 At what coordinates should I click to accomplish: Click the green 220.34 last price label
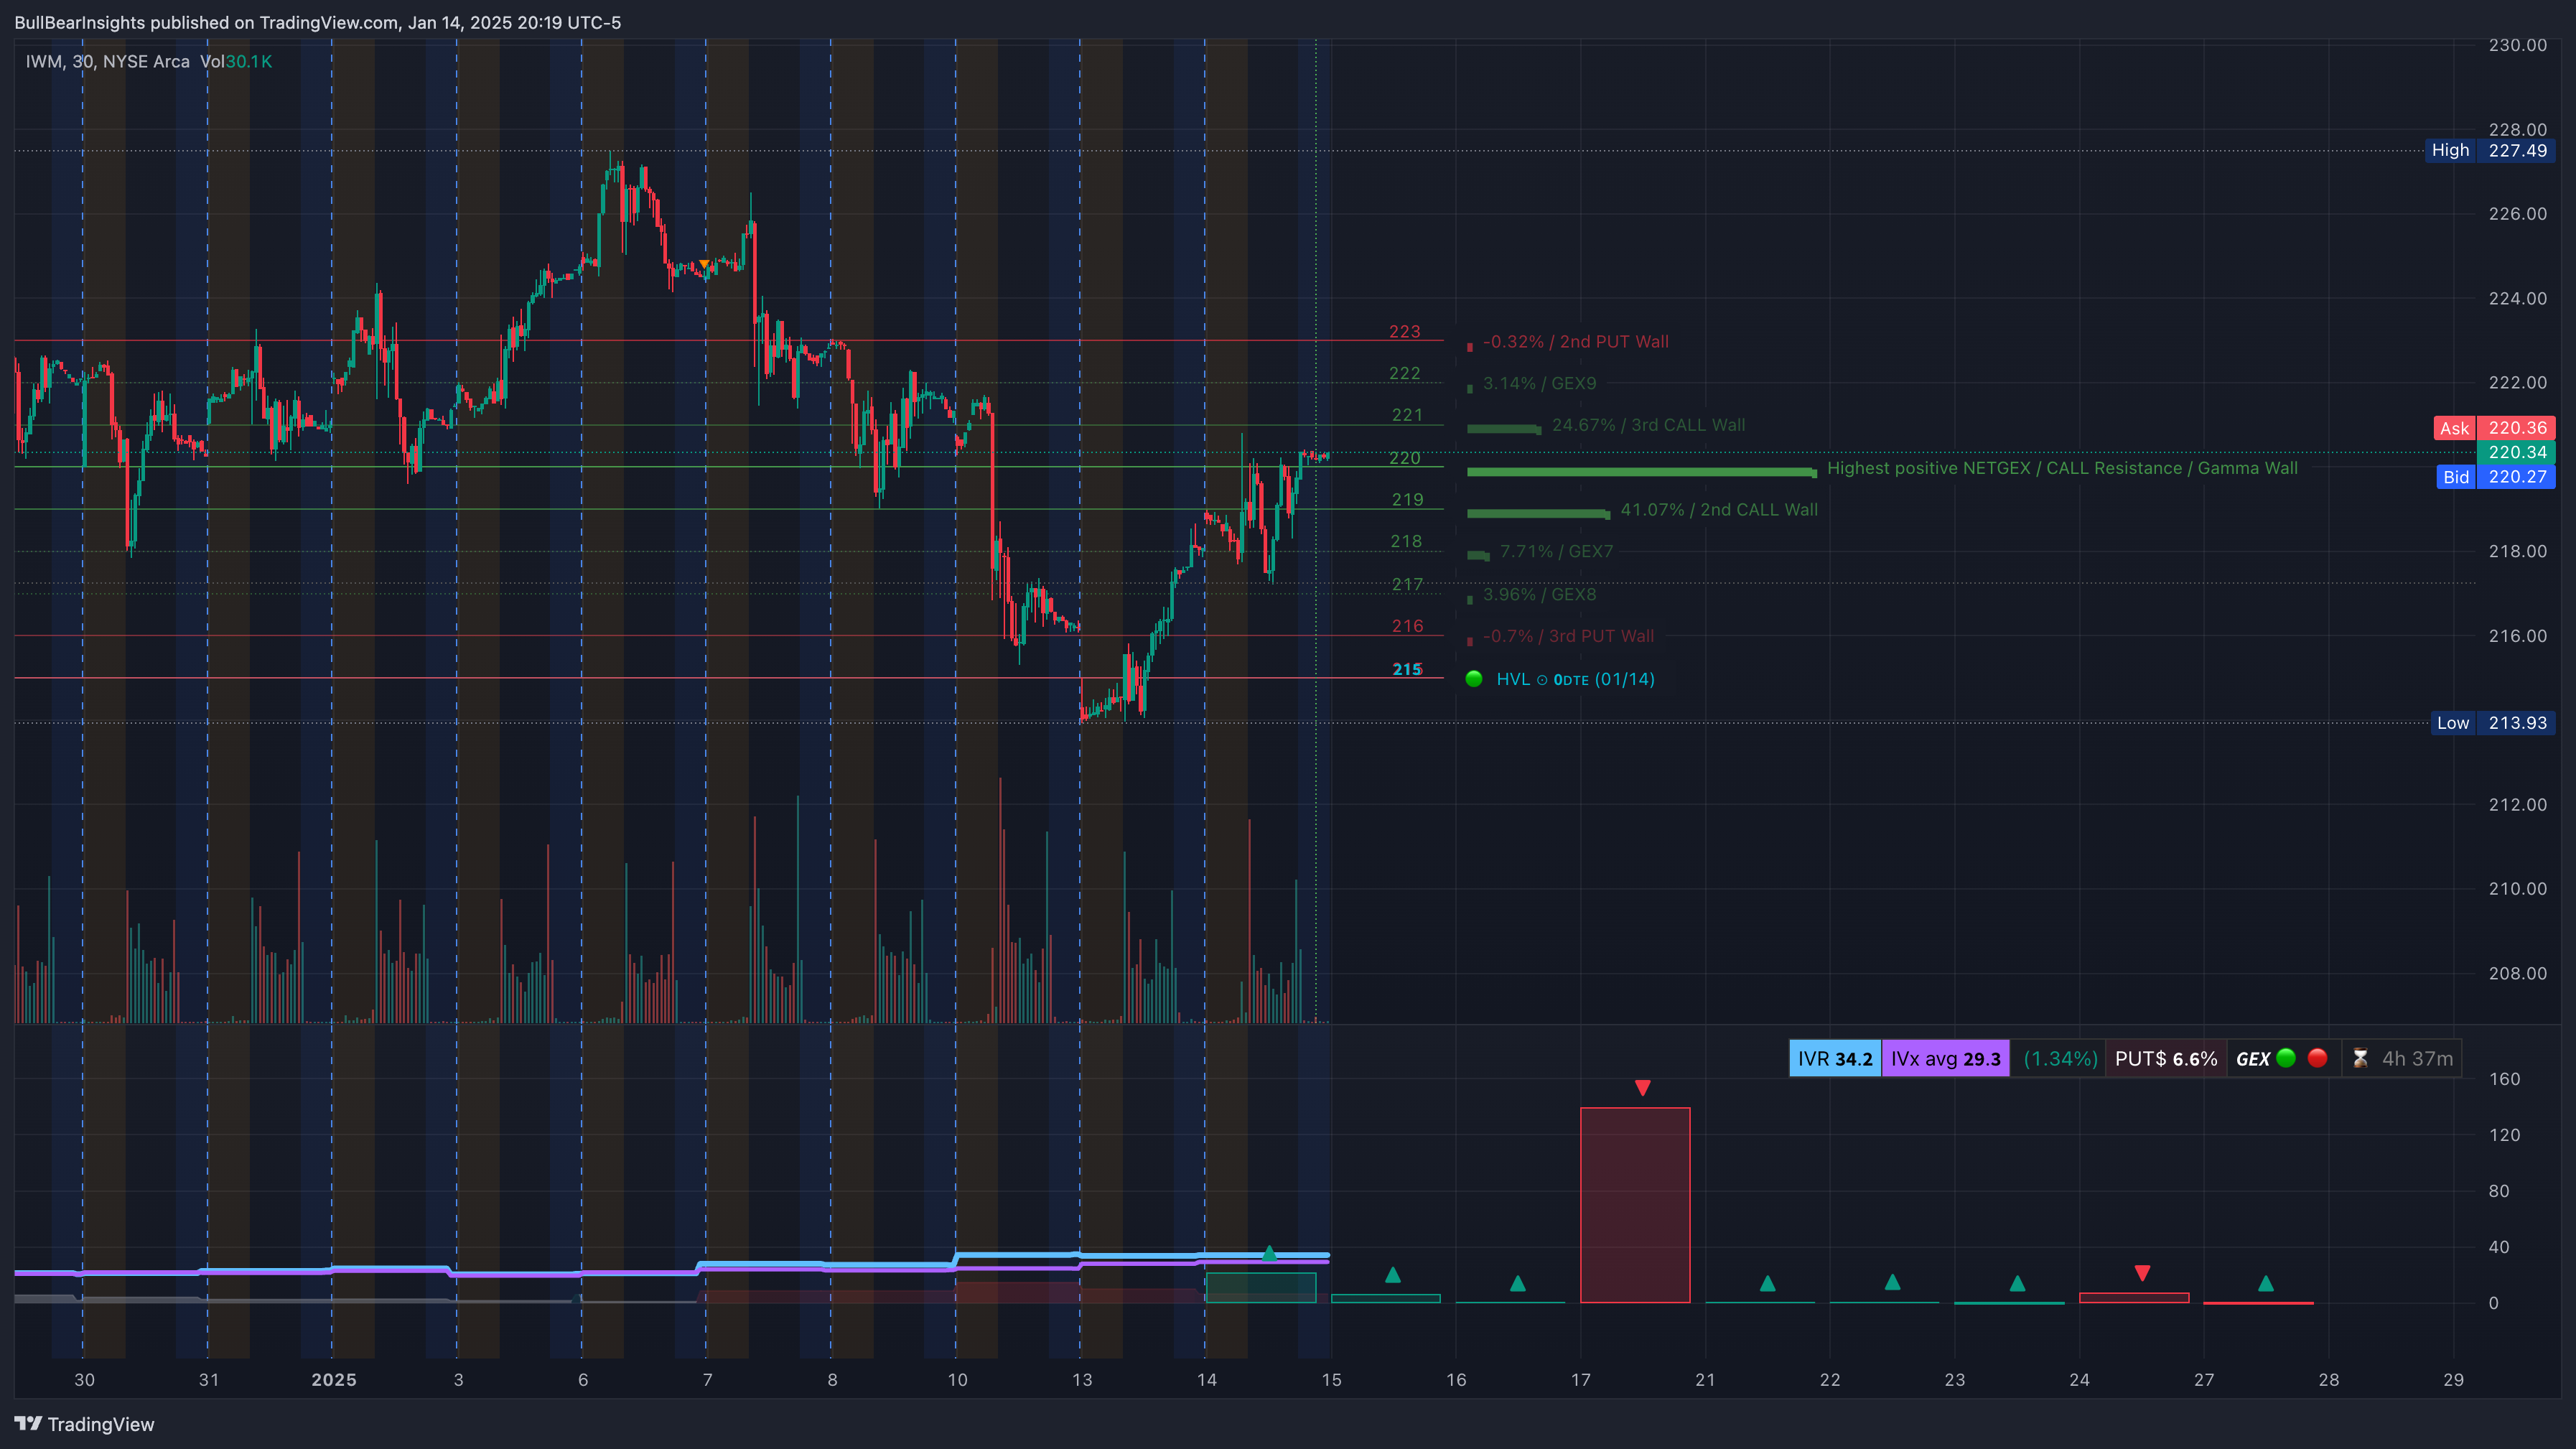pos(2516,452)
